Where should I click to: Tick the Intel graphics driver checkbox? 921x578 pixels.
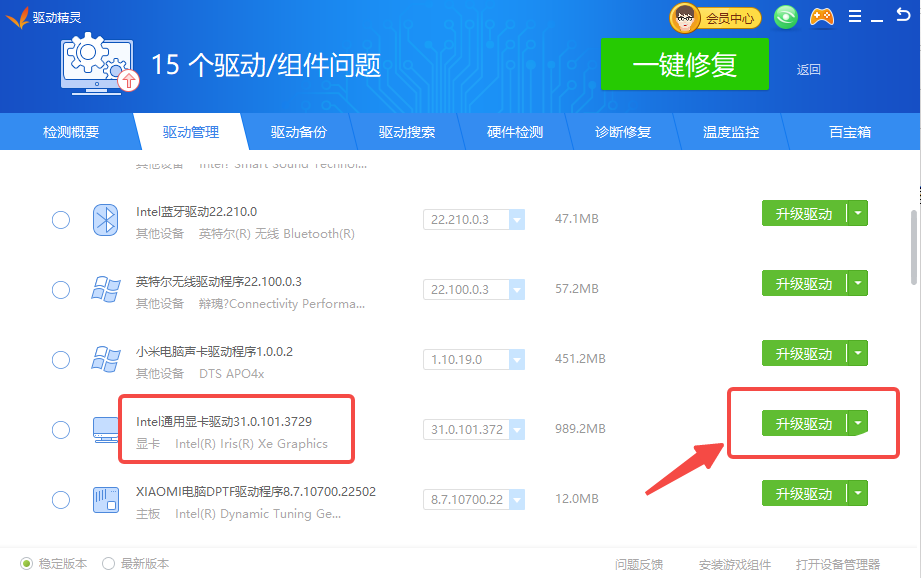[x=61, y=430]
